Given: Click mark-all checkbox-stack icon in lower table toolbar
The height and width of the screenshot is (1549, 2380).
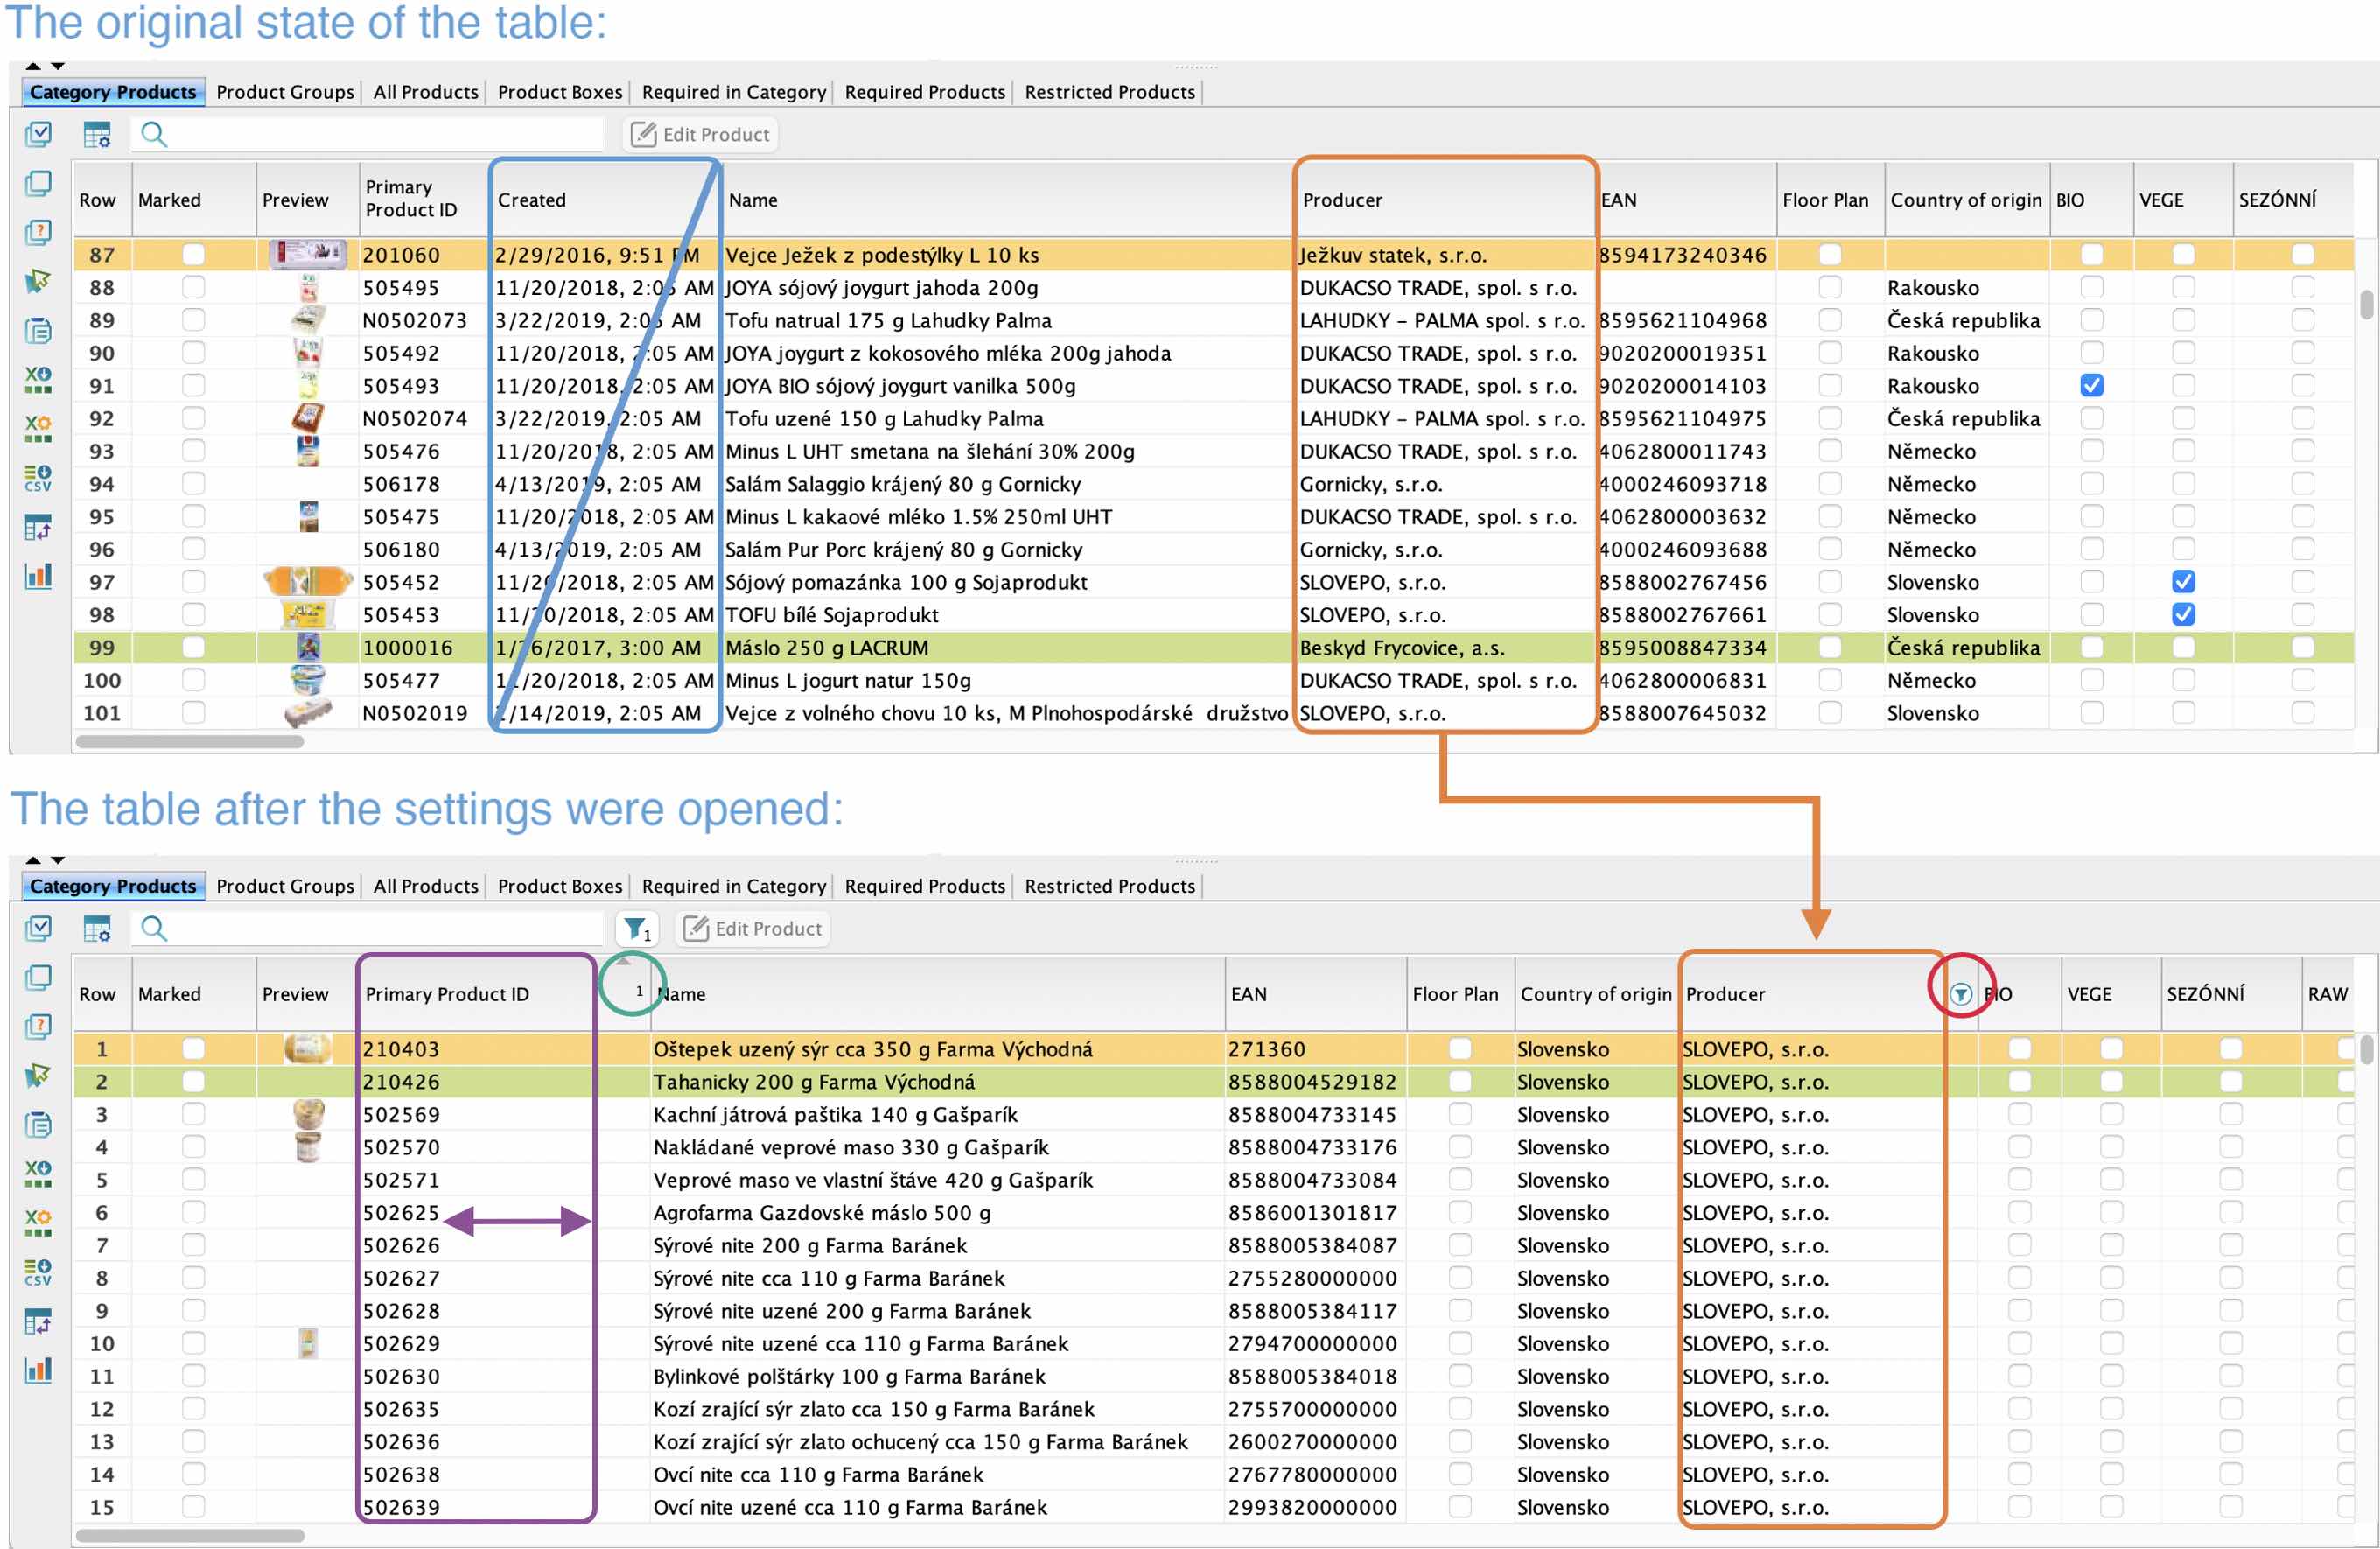Looking at the screenshot, I should tap(38, 927).
